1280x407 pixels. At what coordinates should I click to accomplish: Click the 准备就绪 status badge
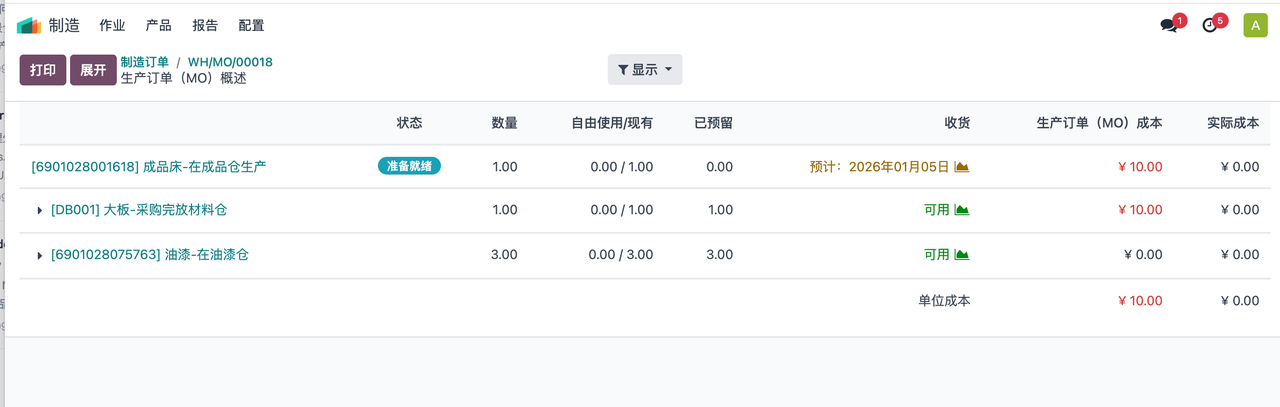click(x=409, y=166)
